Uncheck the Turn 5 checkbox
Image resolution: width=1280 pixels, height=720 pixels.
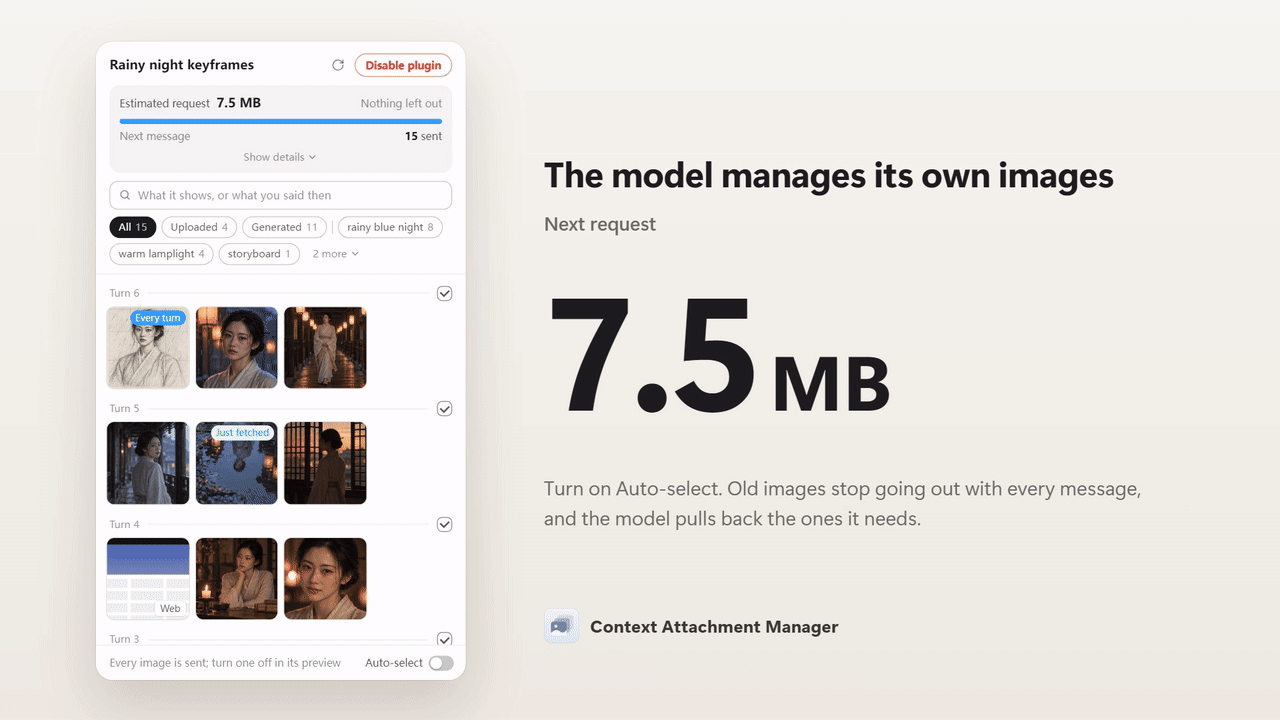coord(445,408)
